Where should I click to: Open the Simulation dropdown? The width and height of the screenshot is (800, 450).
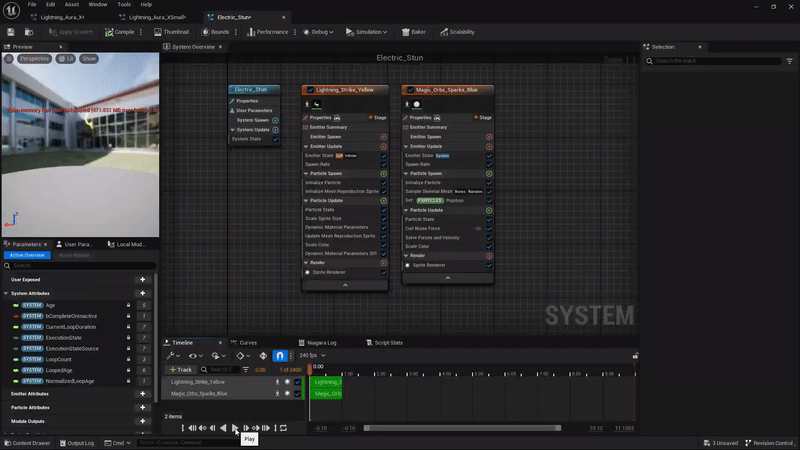tap(368, 32)
